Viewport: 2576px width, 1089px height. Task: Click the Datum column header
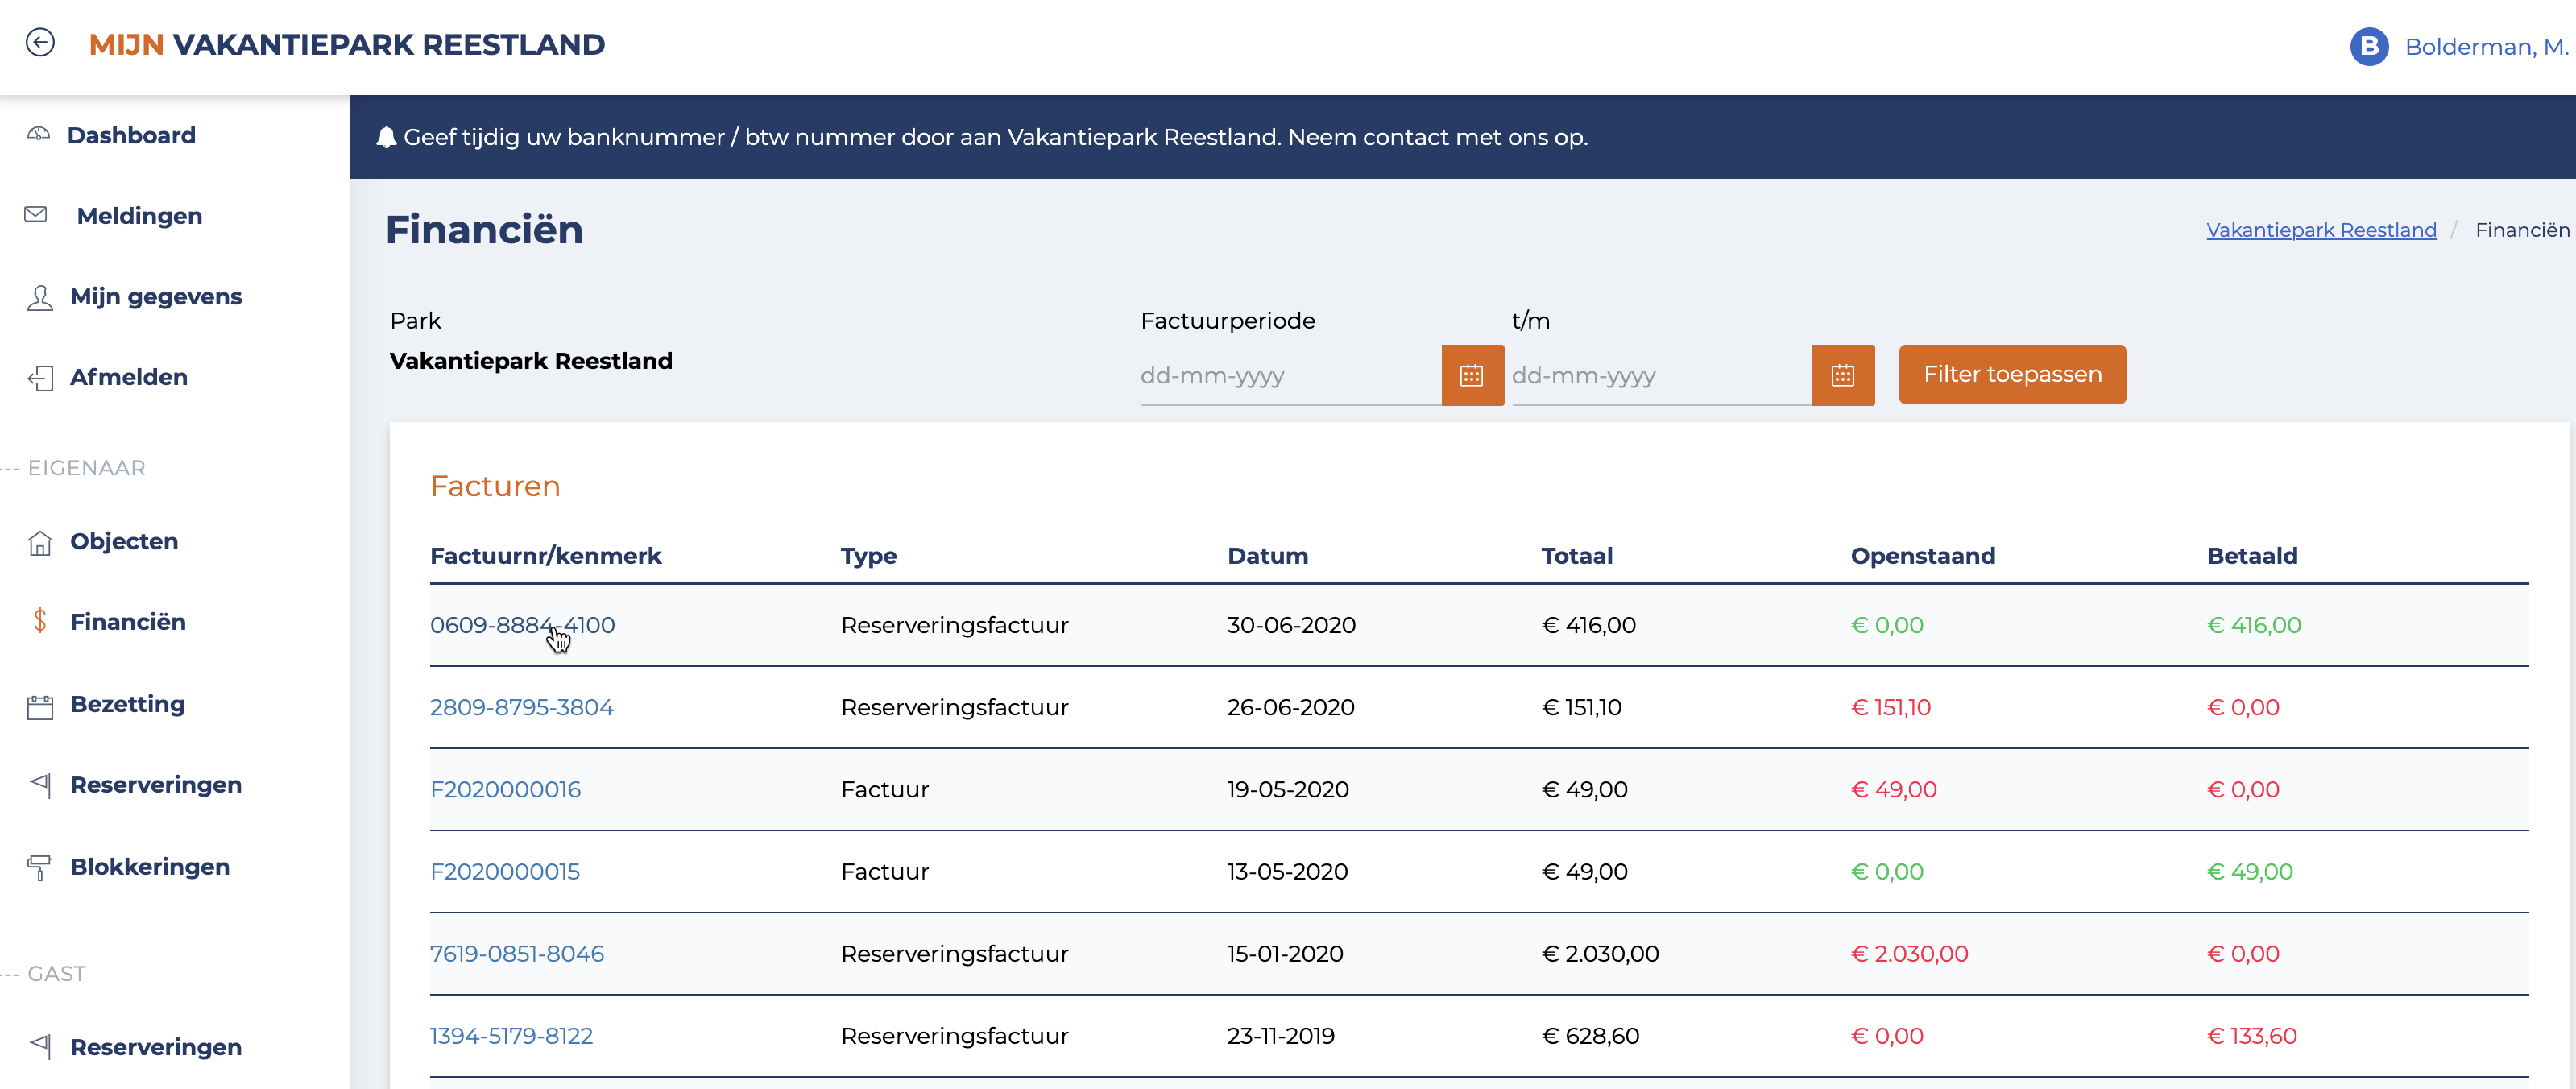pos(1267,556)
